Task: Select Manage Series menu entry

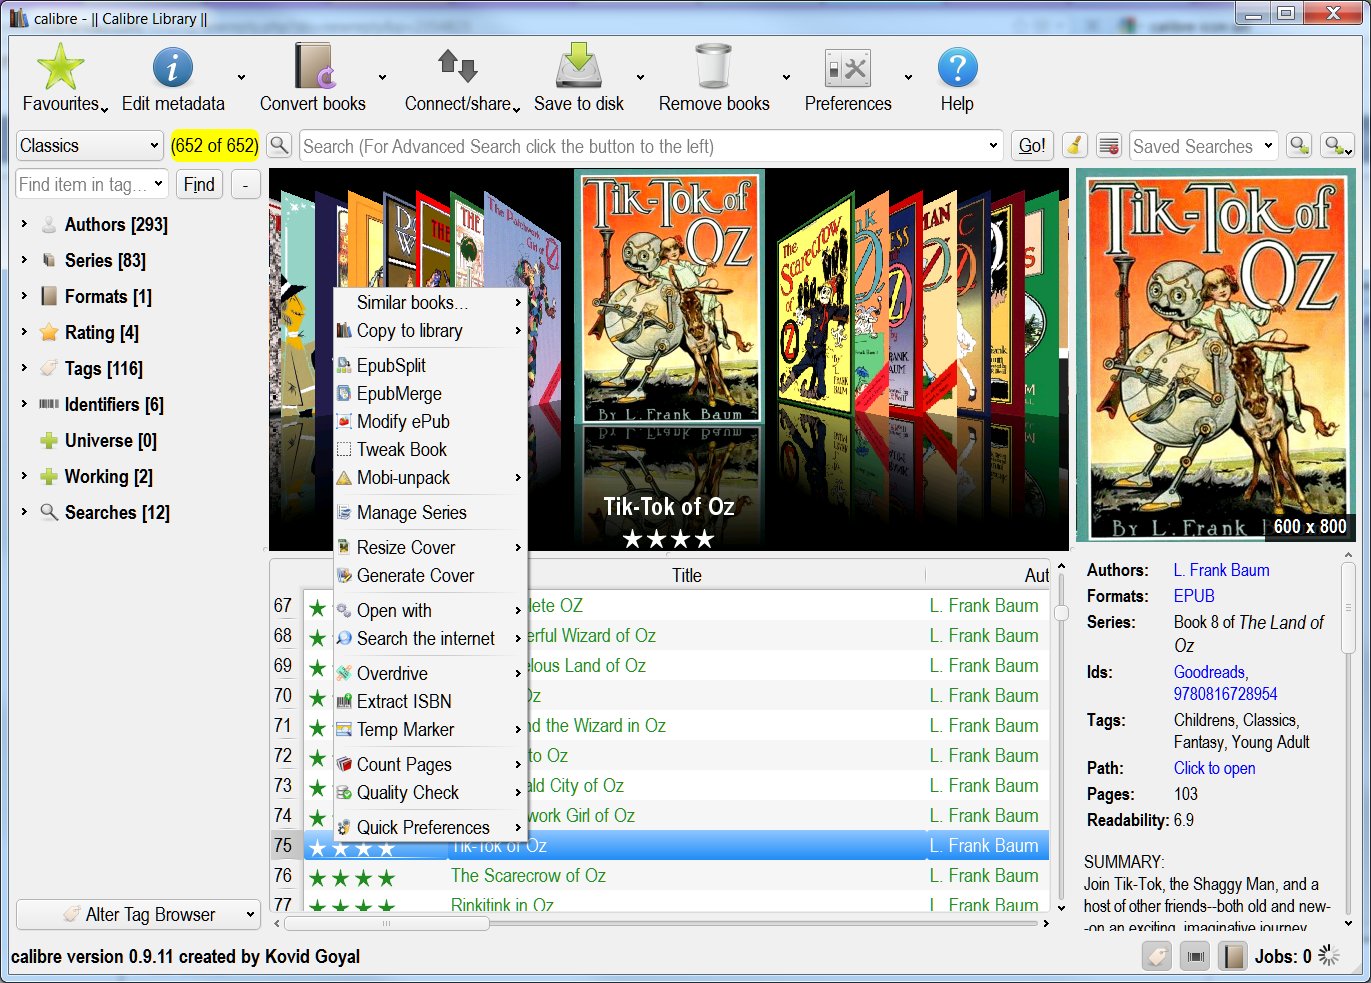Action: coord(430,513)
